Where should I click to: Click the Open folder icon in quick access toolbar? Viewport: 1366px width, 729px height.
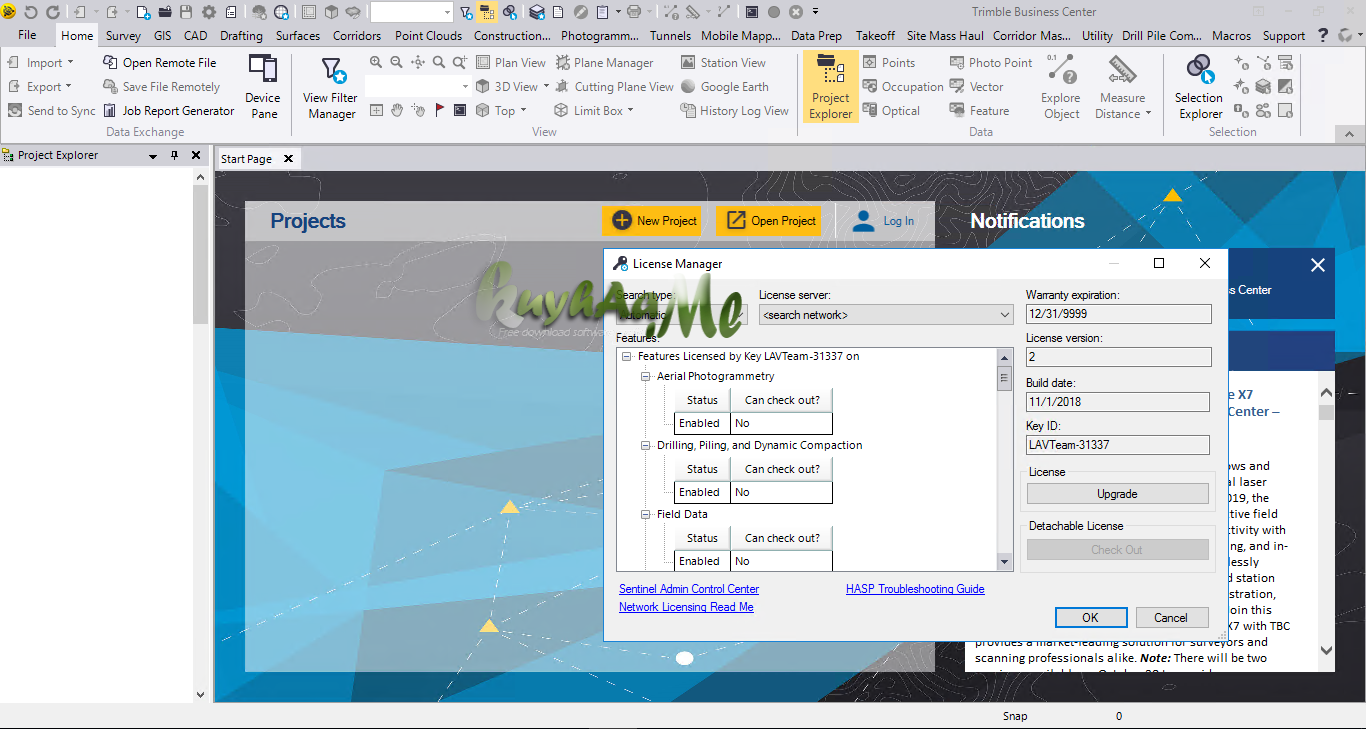pyautogui.click(x=164, y=12)
